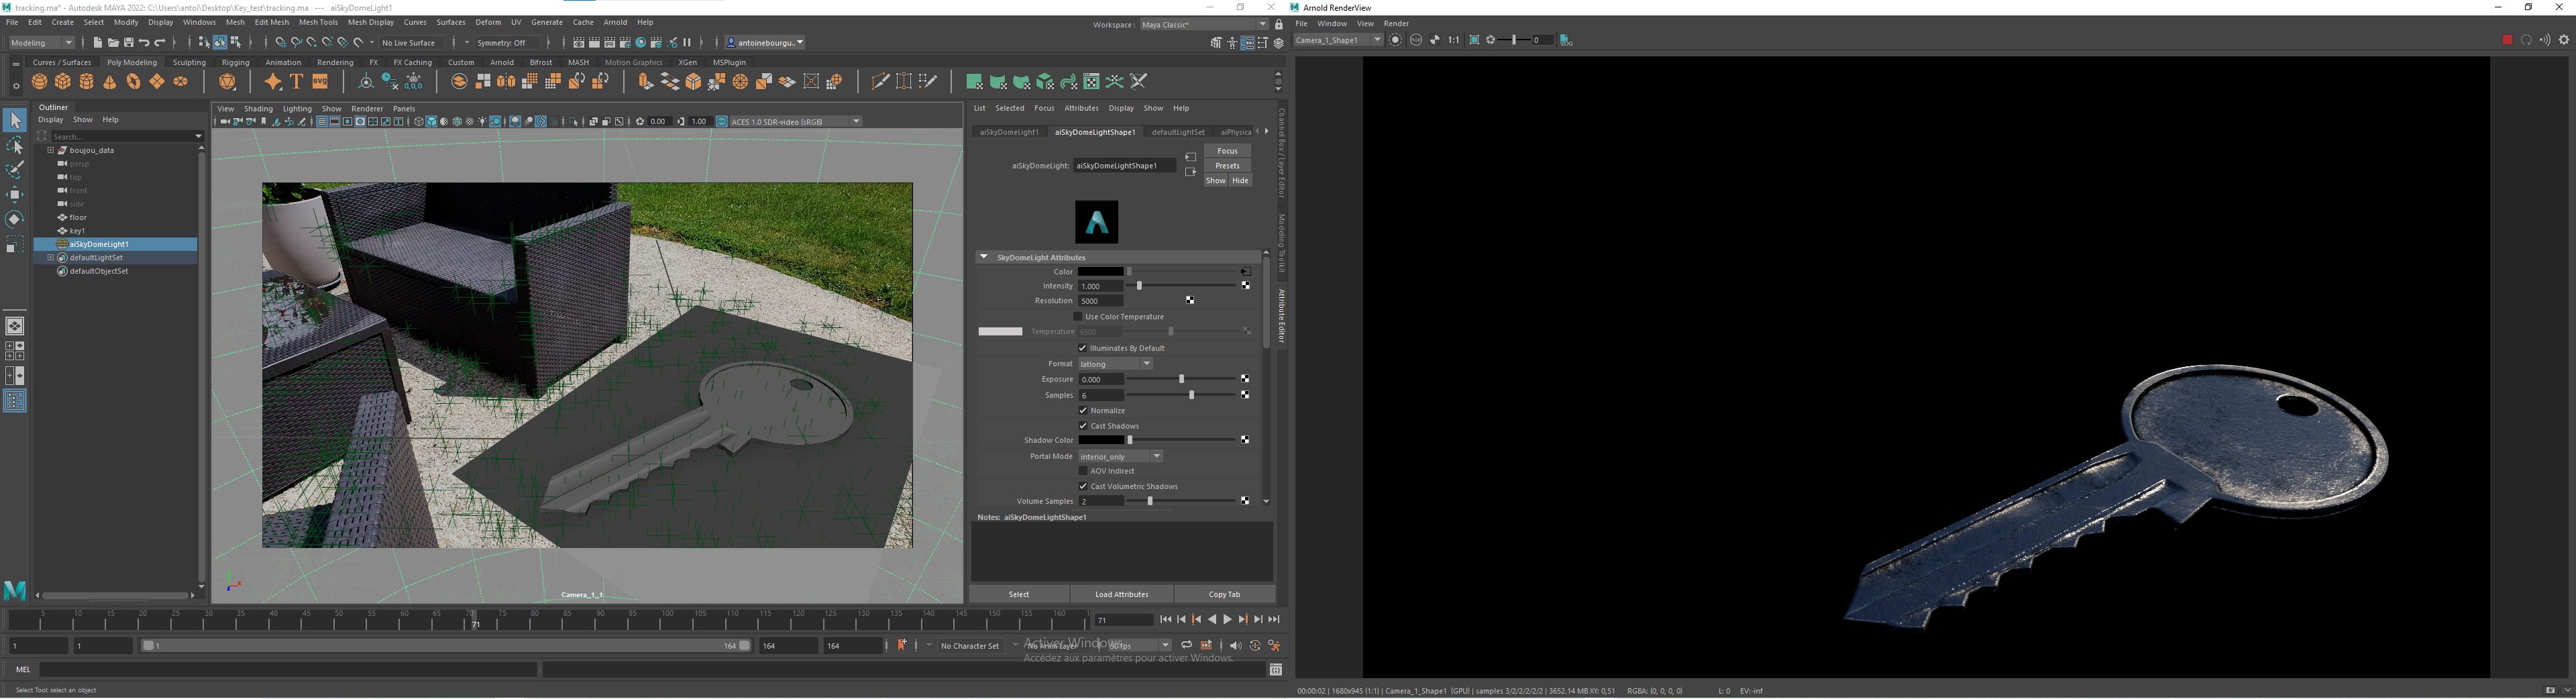Click the Freeze Transformations snowflake icon

(414, 82)
